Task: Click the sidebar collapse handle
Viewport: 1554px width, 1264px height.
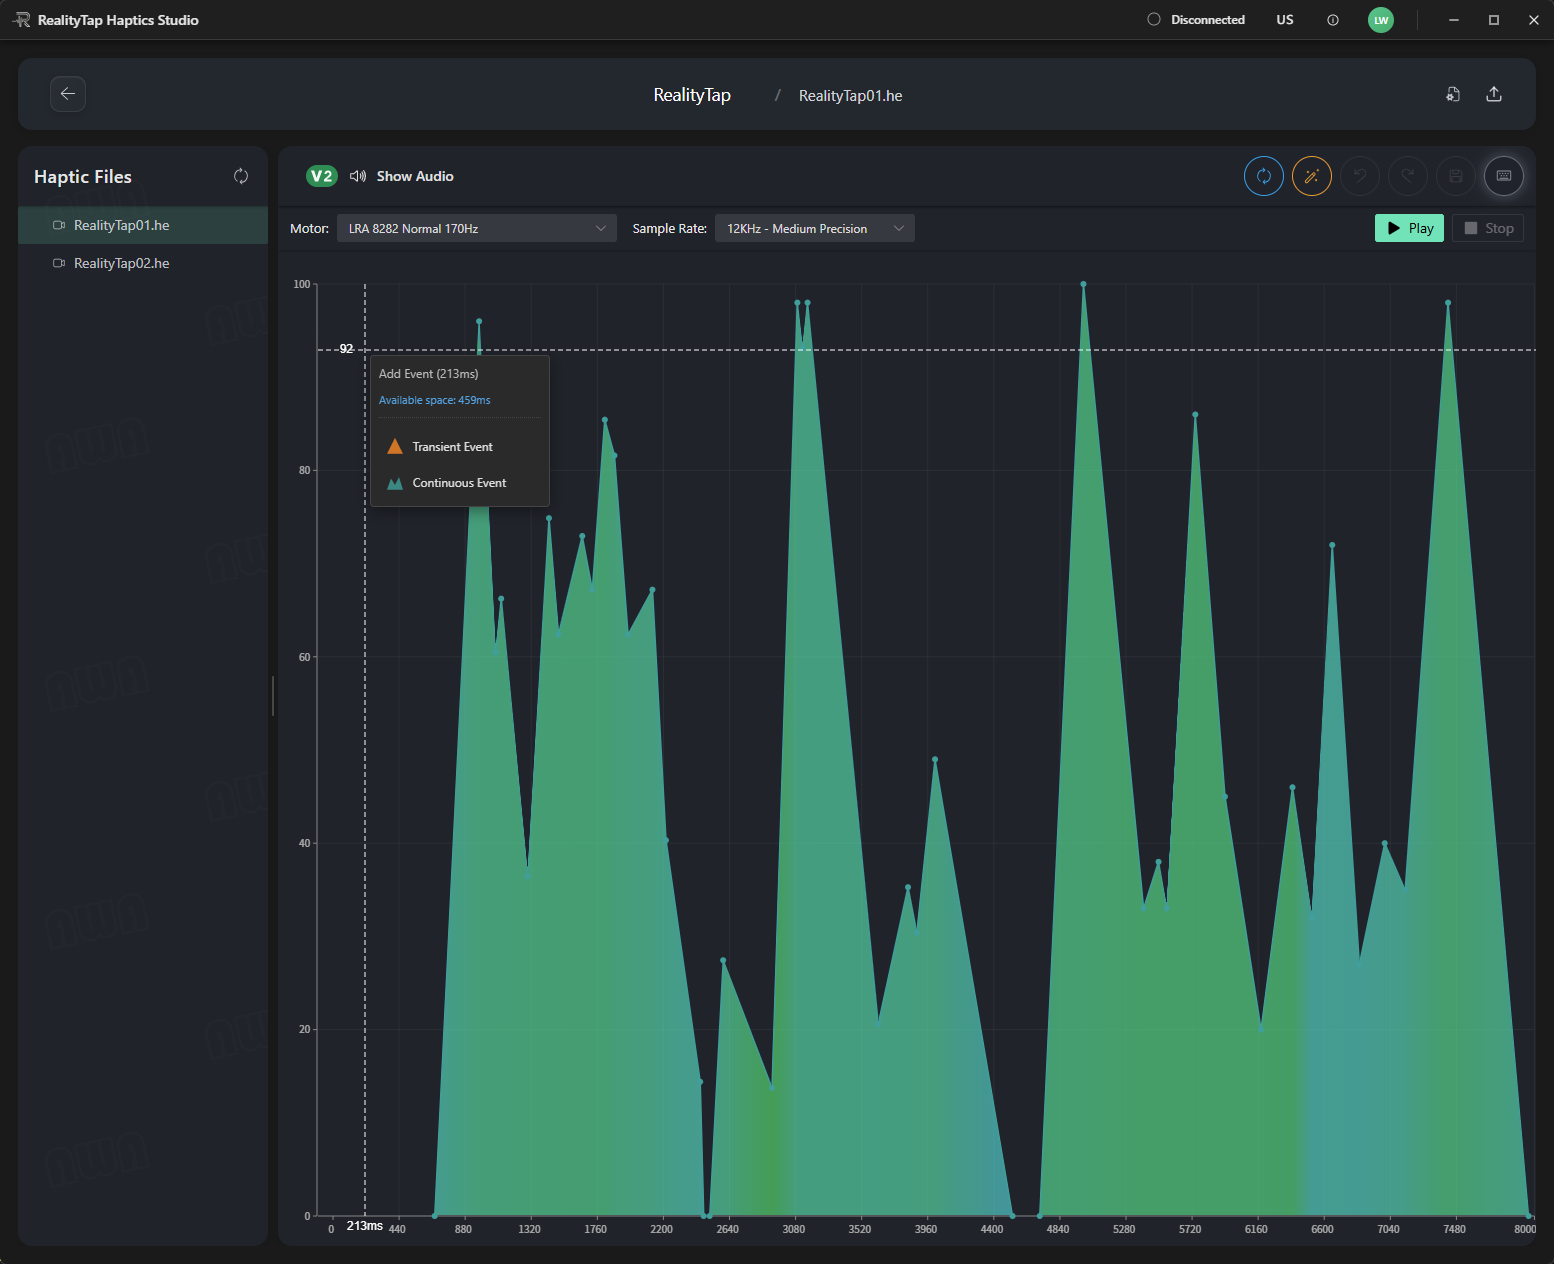Action: [x=272, y=696]
